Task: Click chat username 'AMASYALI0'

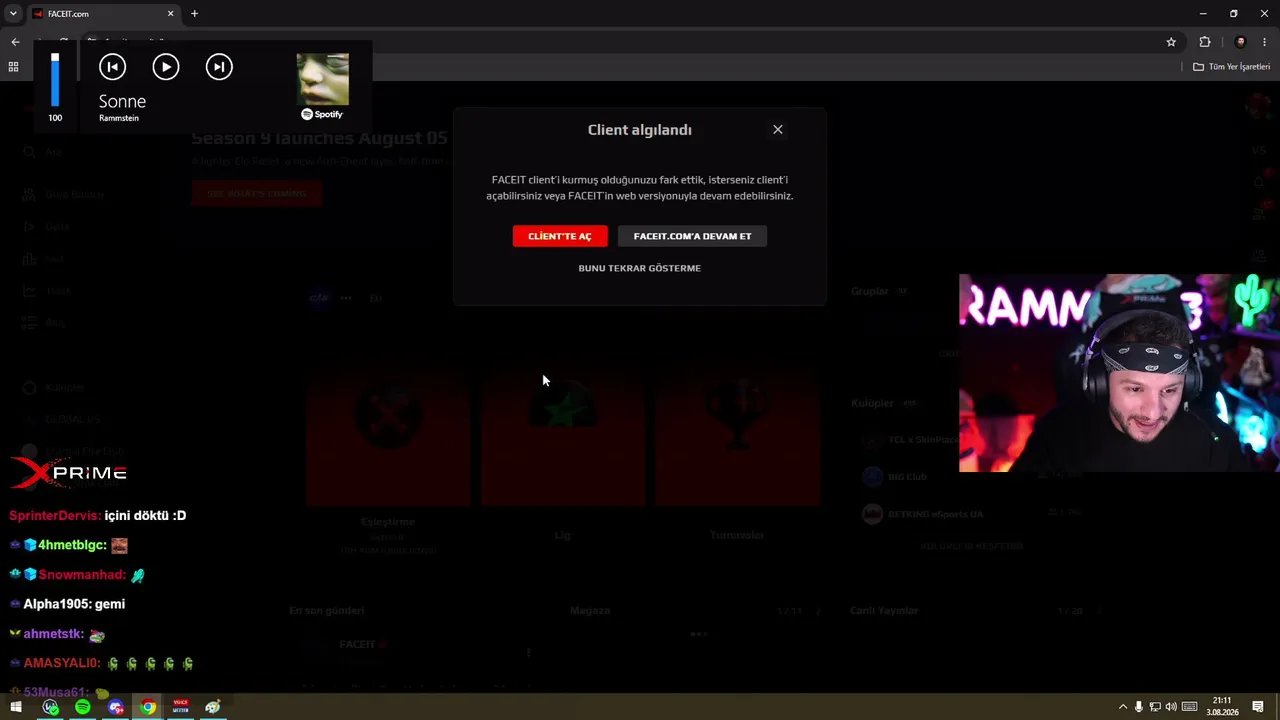Action: pos(62,663)
